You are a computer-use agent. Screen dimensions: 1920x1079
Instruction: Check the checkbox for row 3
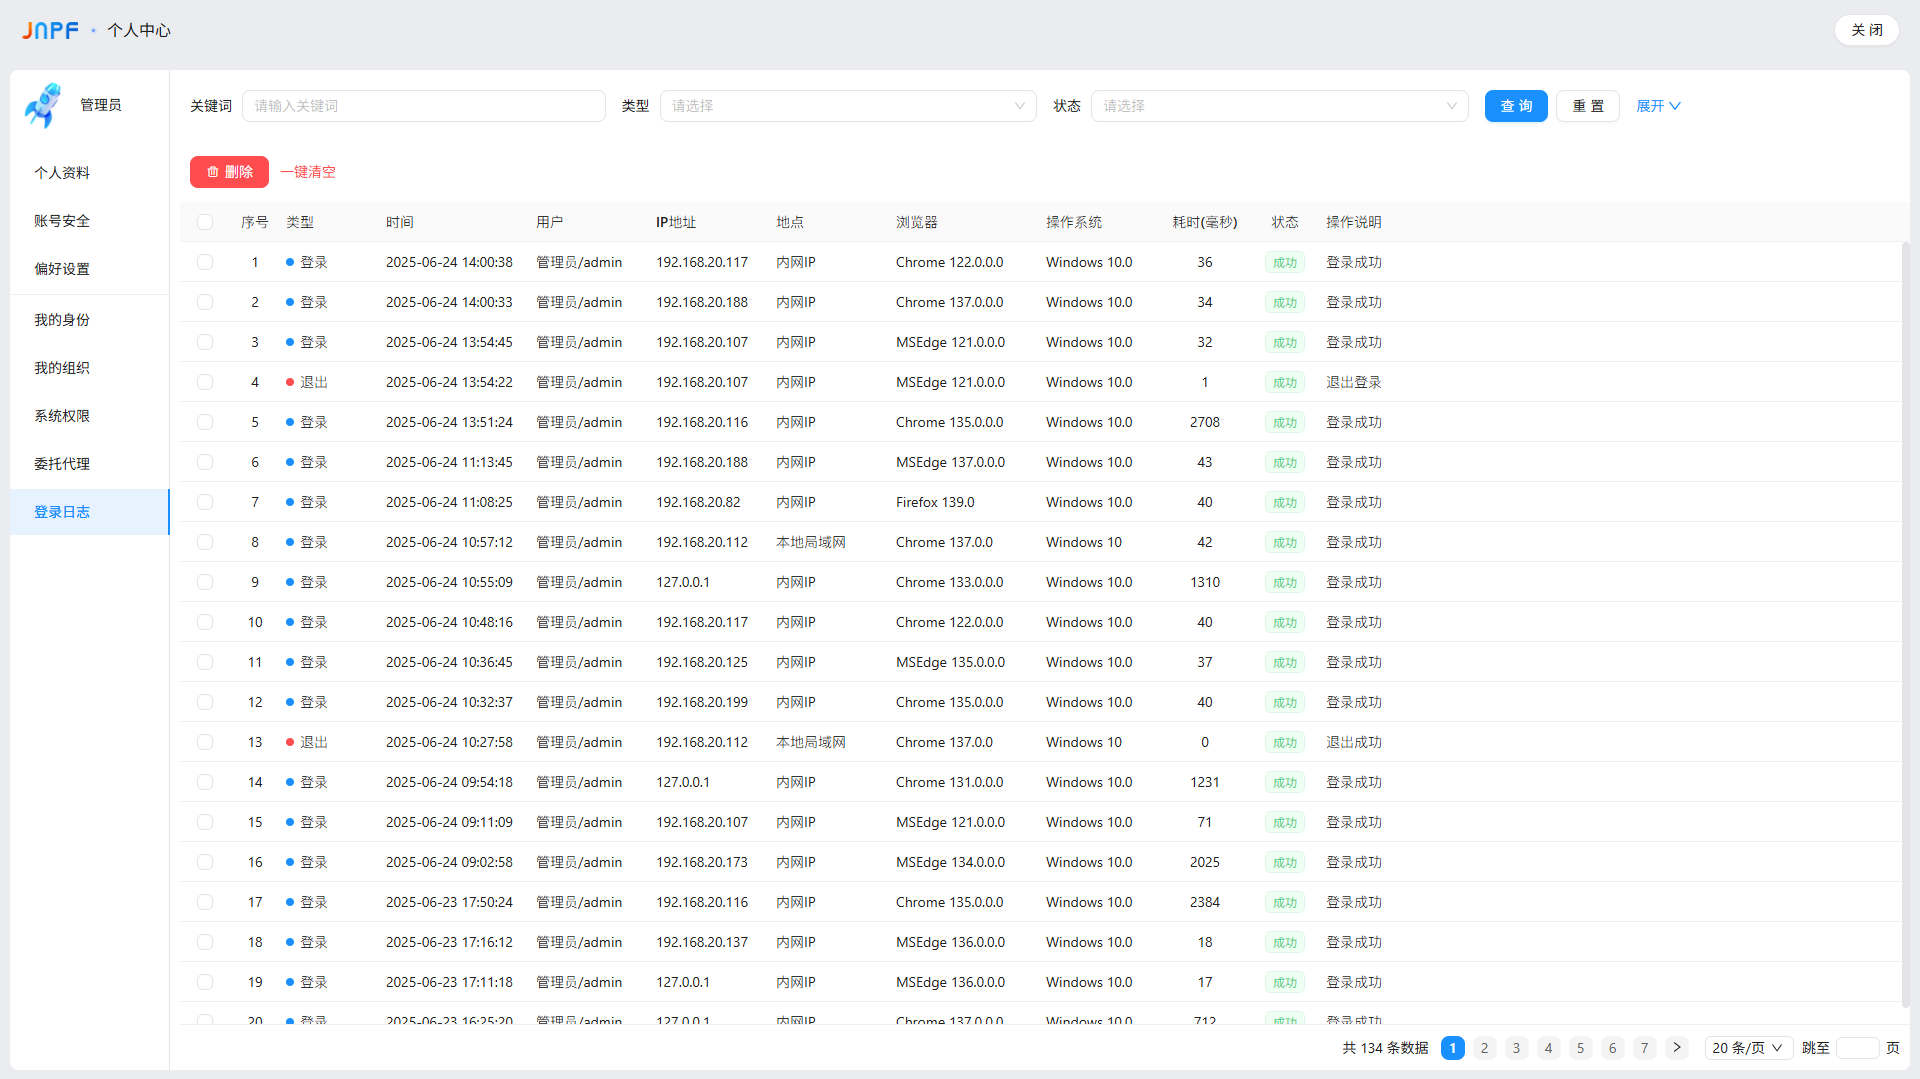point(205,342)
